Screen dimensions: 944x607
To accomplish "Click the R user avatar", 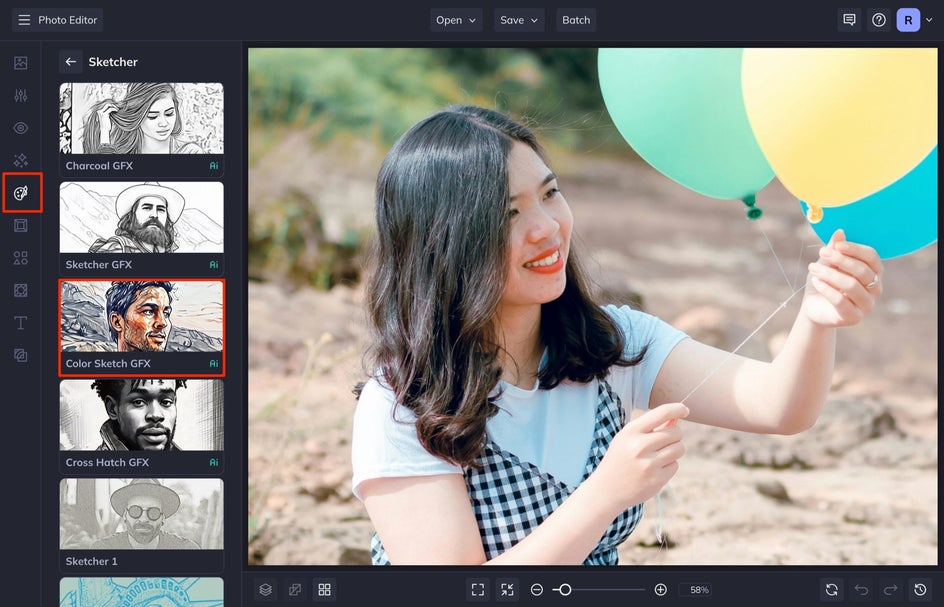I will [908, 20].
